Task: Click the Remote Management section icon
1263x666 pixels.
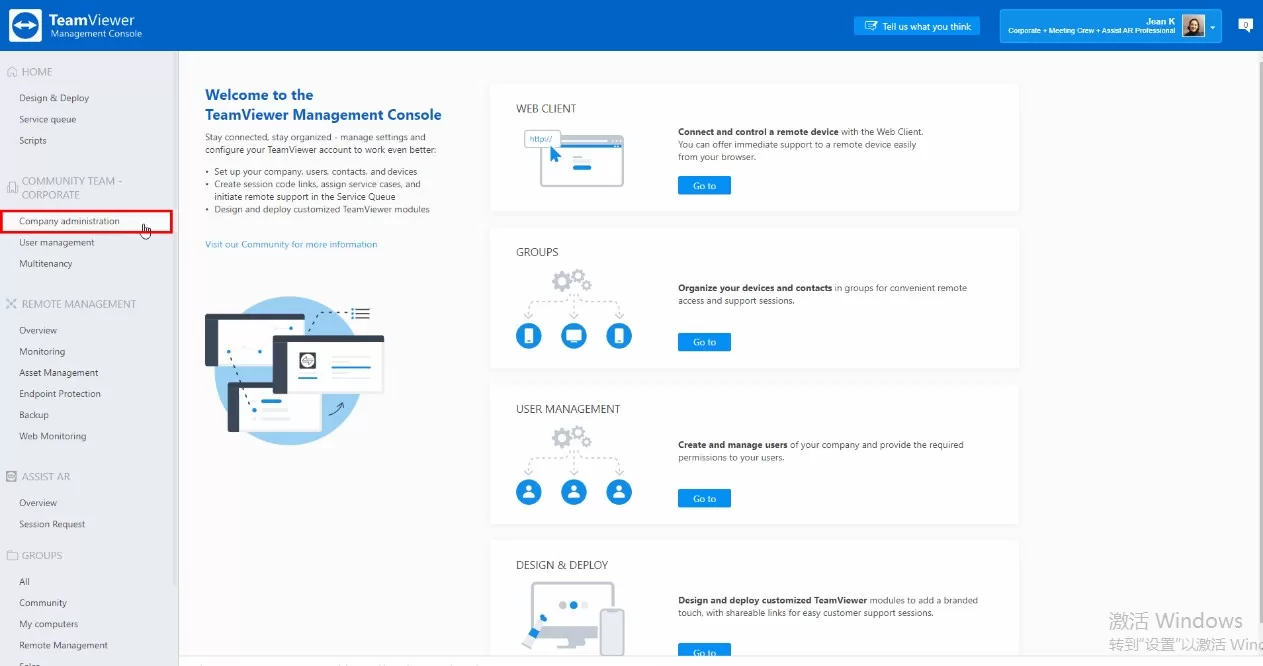Action: pos(12,304)
